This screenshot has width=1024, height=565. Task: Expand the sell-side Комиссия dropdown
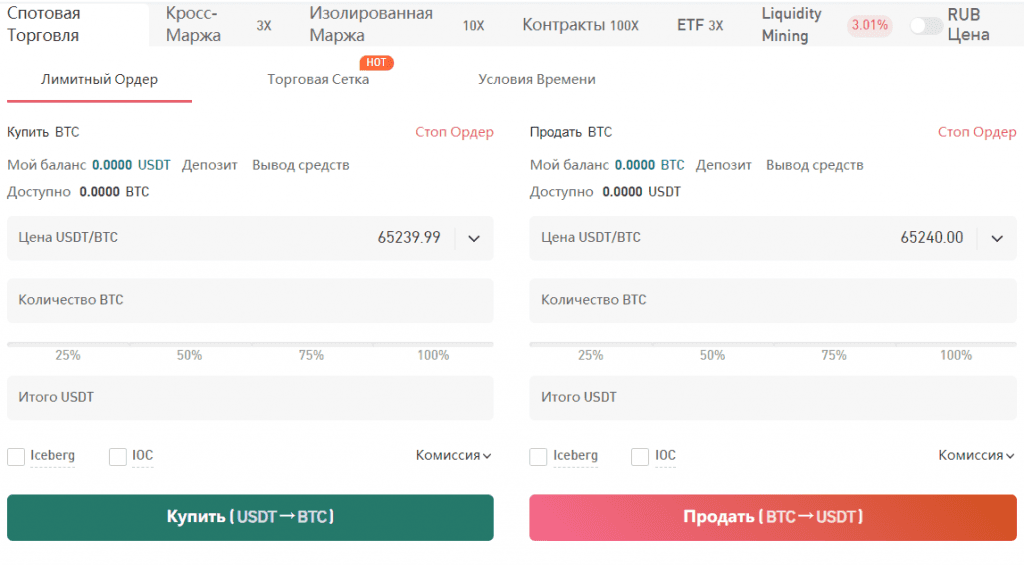coord(976,455)
